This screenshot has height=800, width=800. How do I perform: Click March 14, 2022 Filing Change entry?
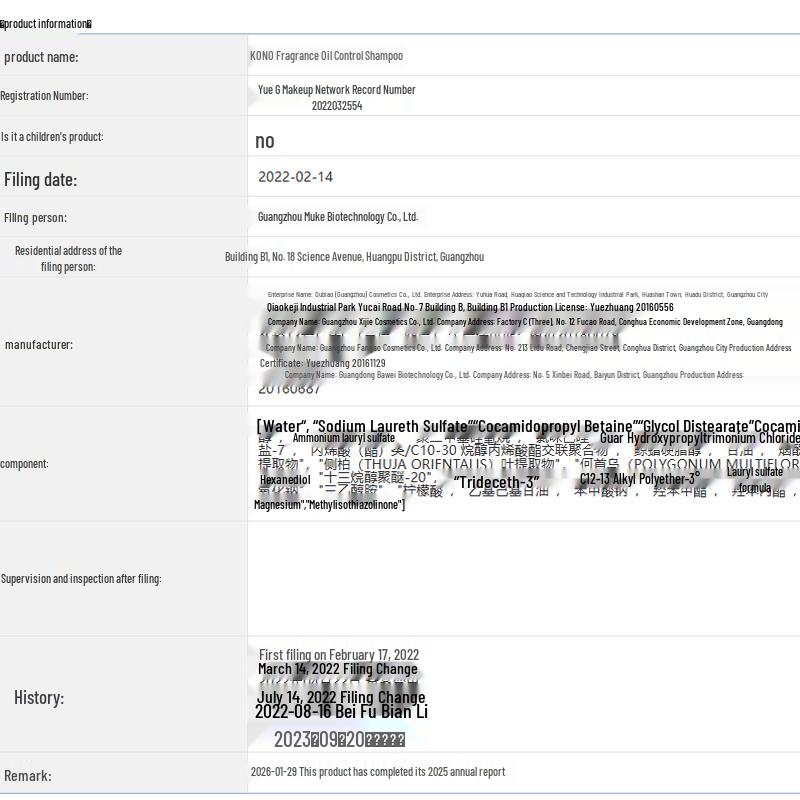pos(338,669)
